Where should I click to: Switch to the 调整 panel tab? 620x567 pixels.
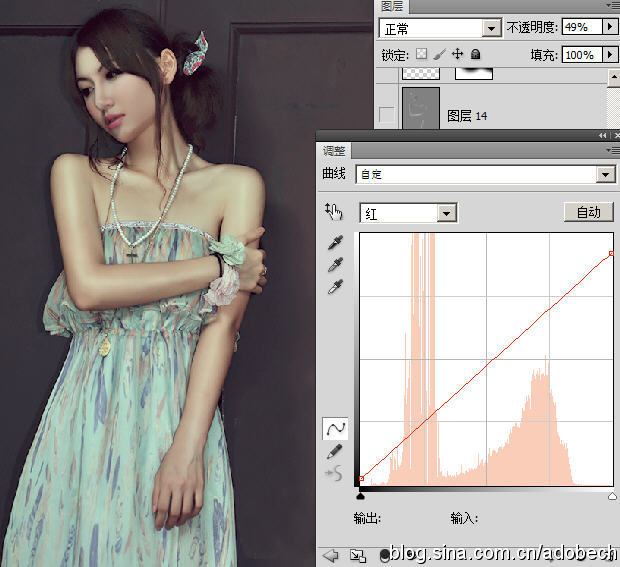[332, 151]
